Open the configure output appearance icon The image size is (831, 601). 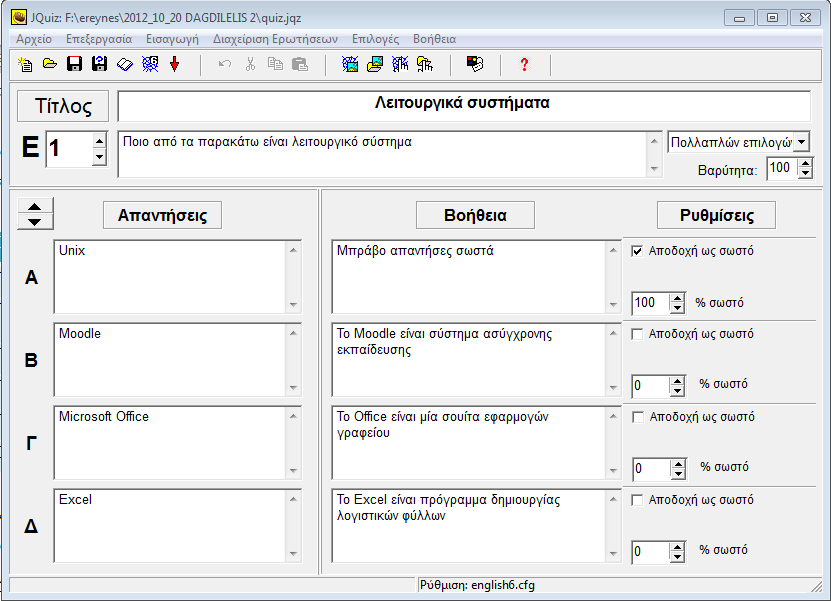(475, 65)
